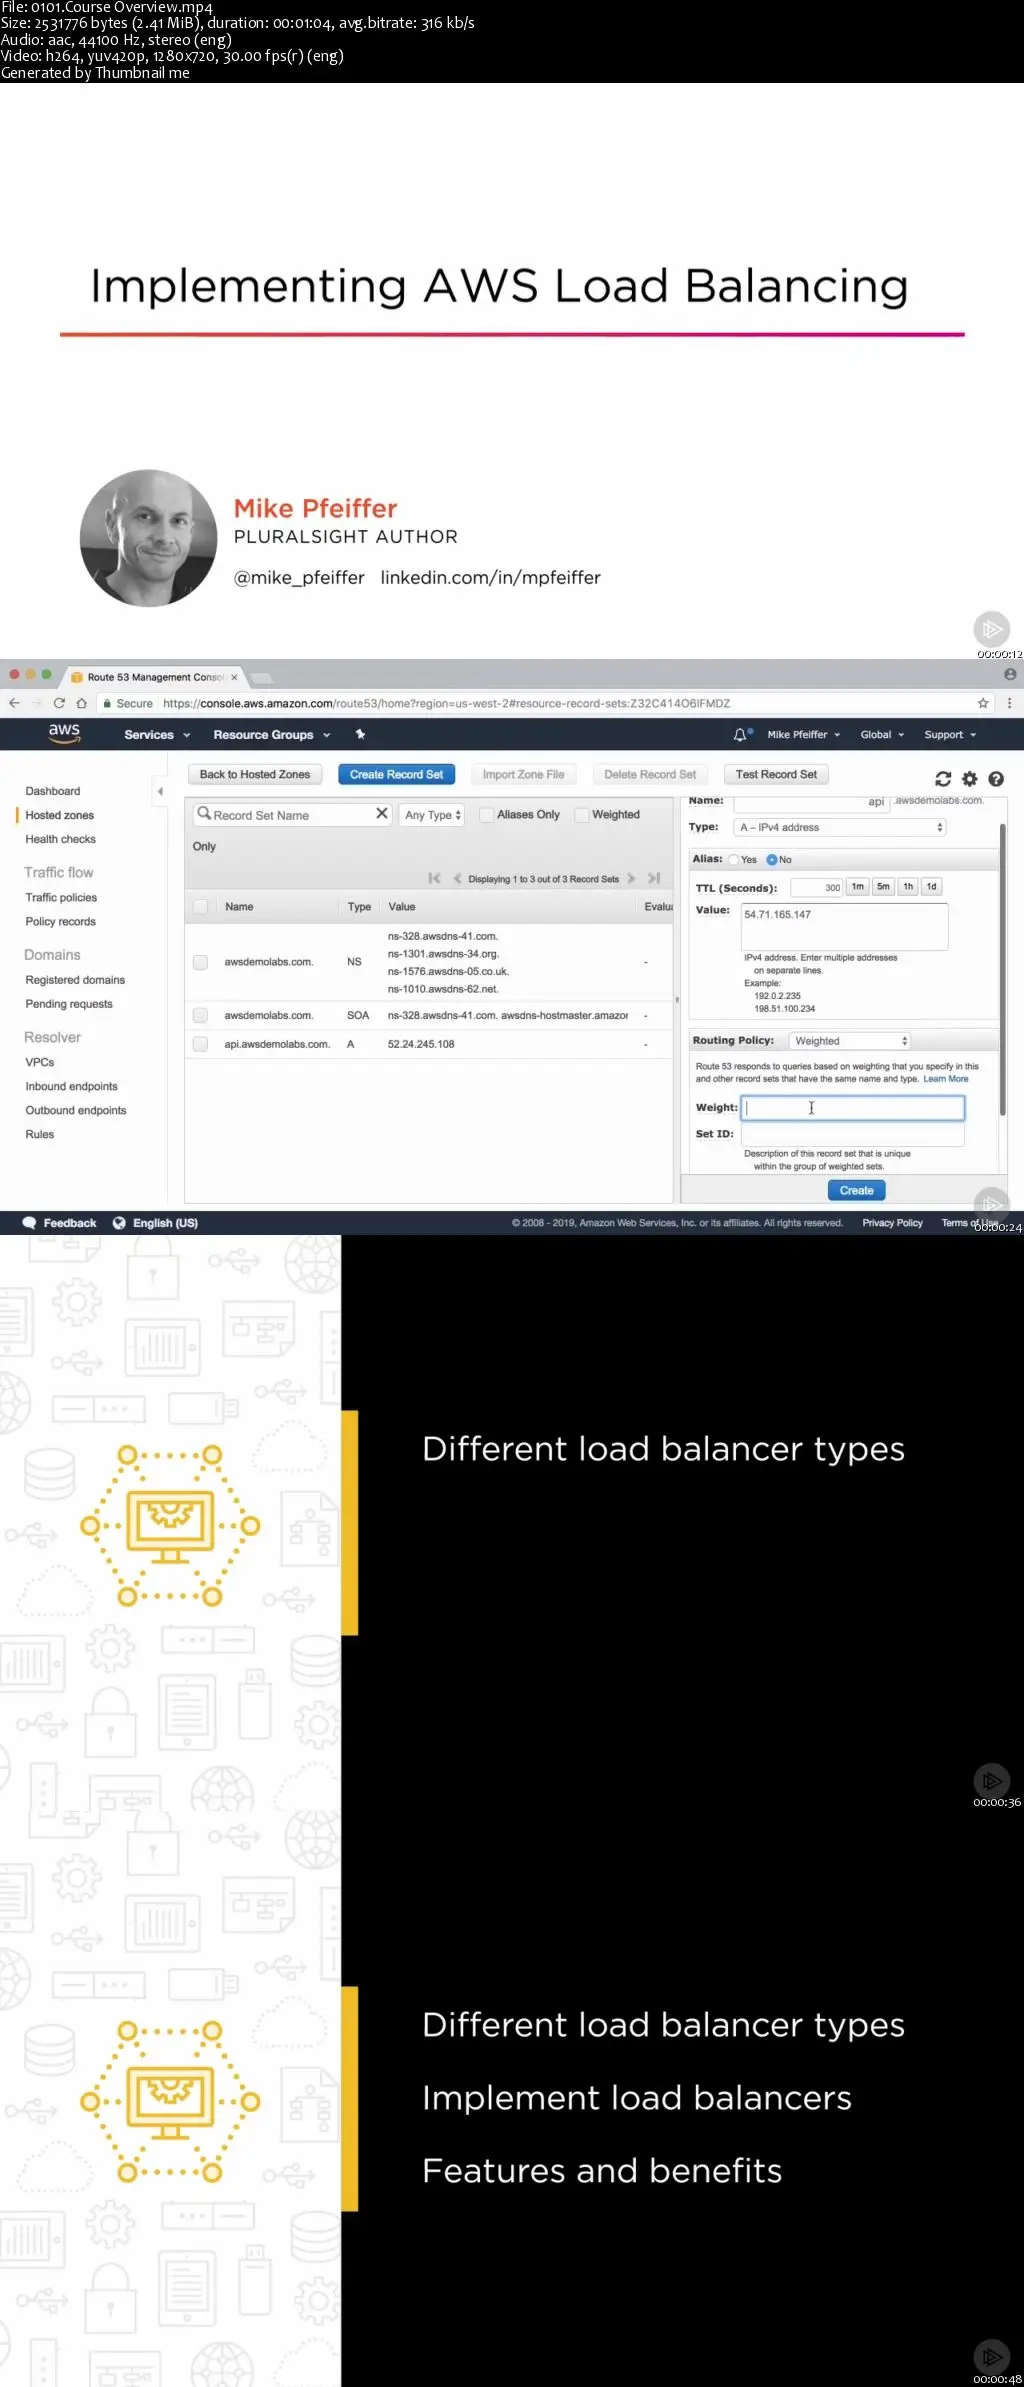Click the Value box with 54.71.165.147
Image resolution: width=1024 pixels, height=2387 pixels.
click(x=844, y=927)
